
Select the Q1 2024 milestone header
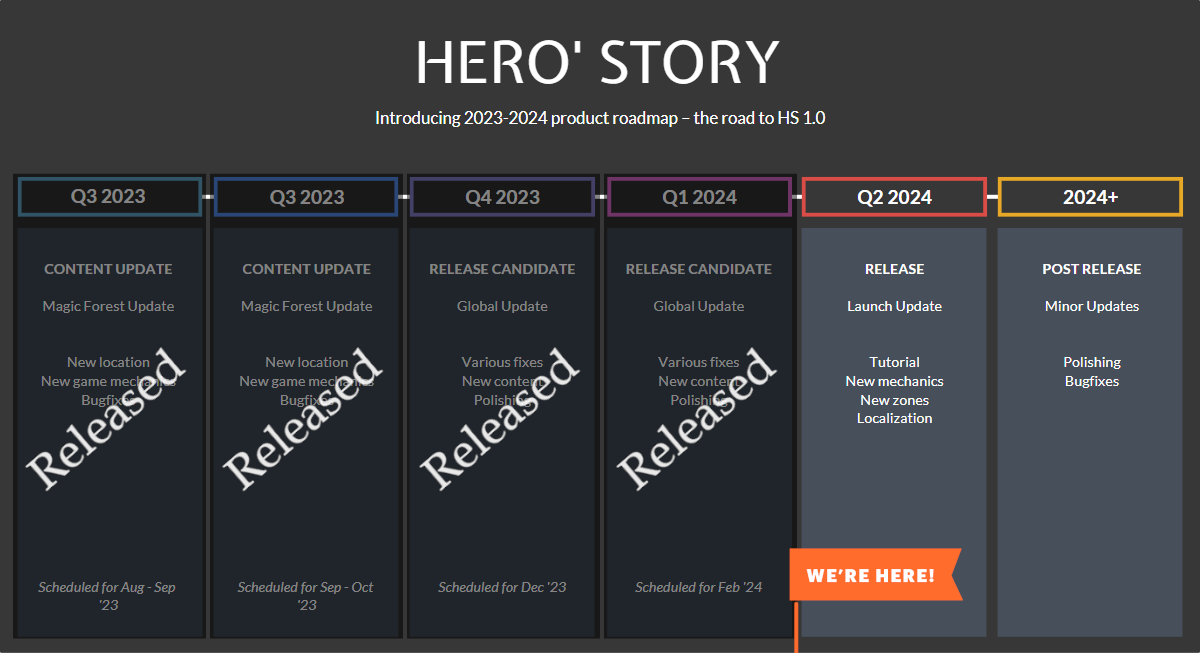tap(699, 197)
